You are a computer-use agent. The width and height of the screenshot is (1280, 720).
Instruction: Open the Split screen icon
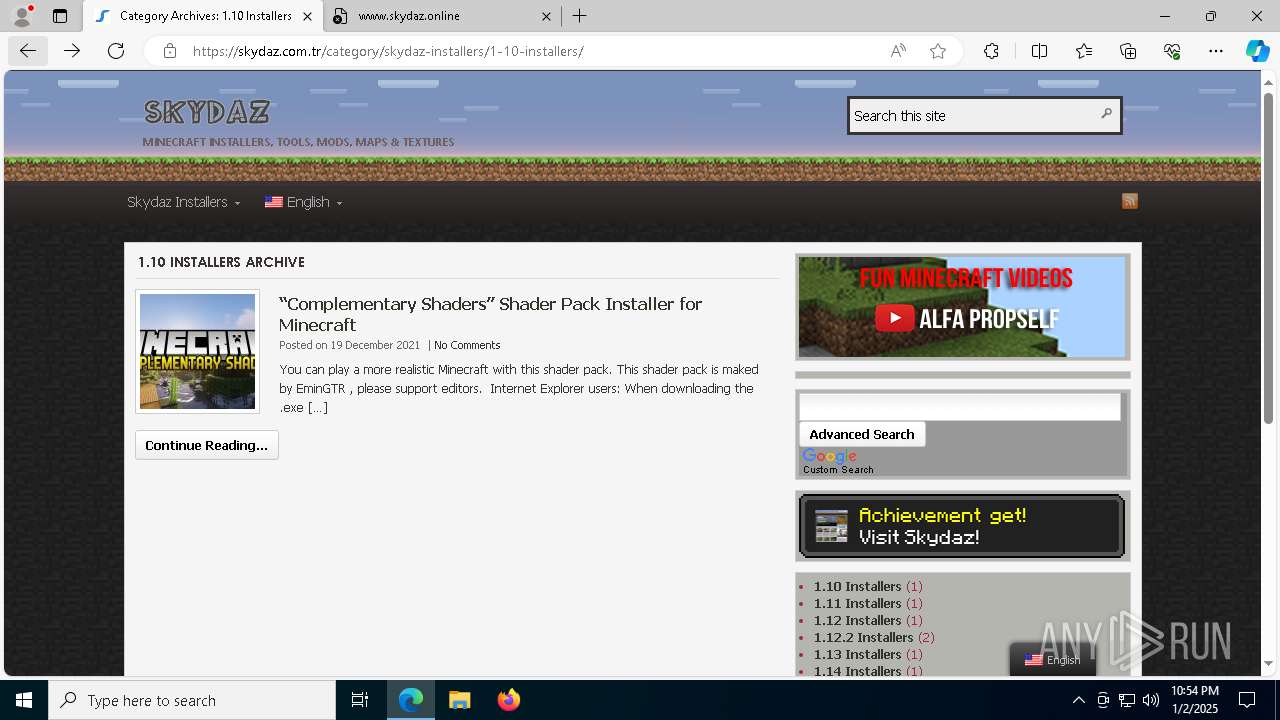point(1039,51)
